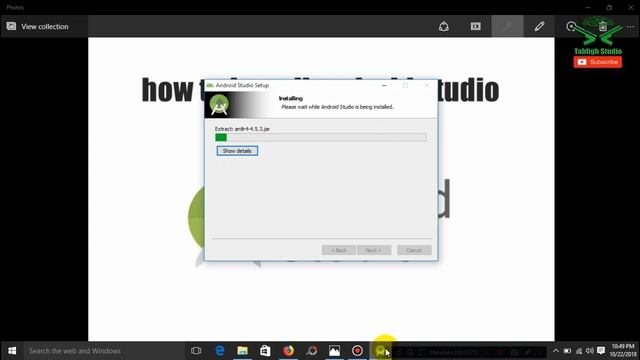Click the View collection photo icon
640x360 pixels.
[11, 26]
